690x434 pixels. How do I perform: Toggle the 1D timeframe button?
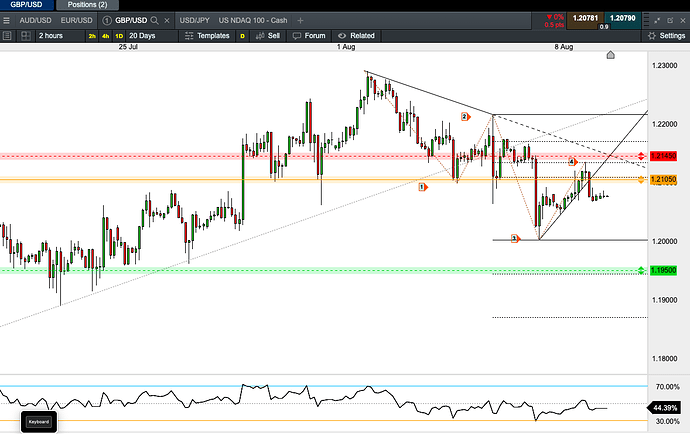pos(120,36)
